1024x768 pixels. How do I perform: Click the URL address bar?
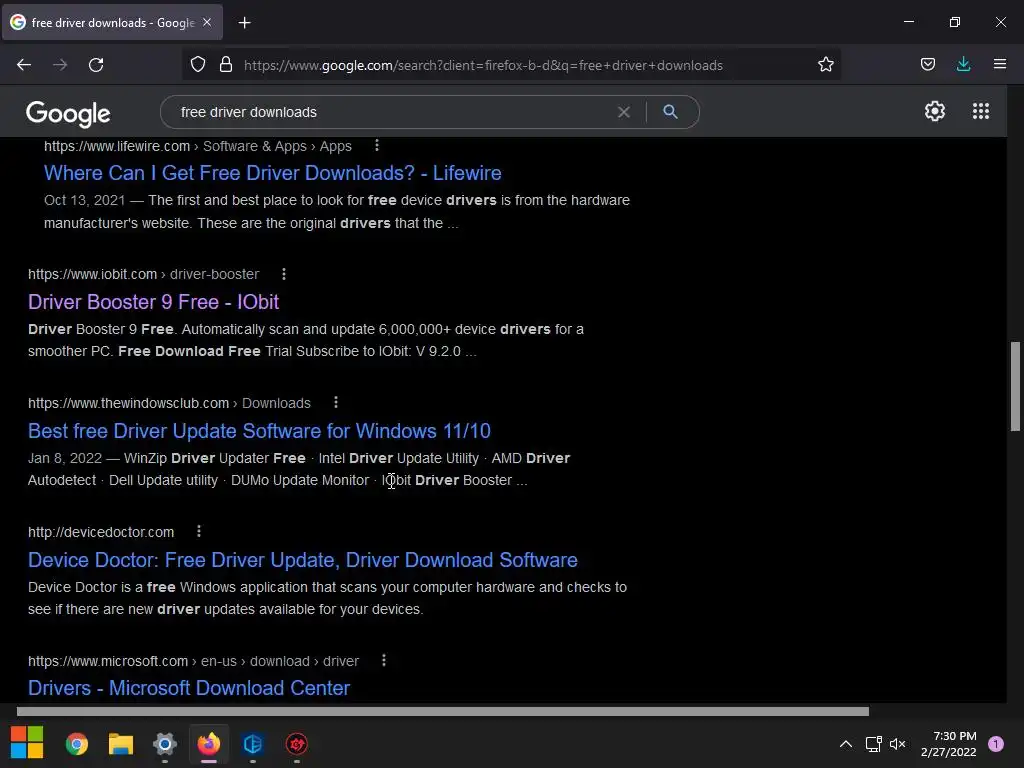coord(483,65)
